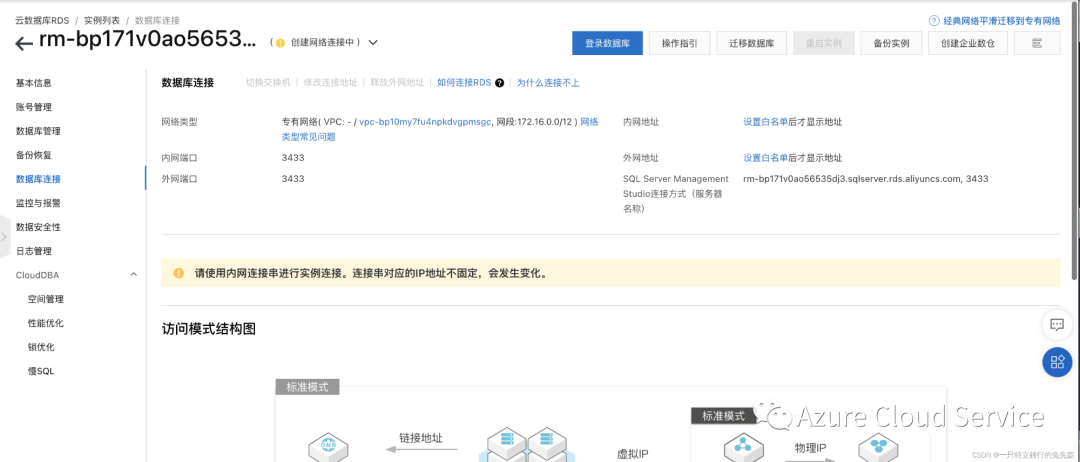This screenshot has height=462, width=1080.
Task: Open the chat feedback floating icon
Action: pyautogui.click(x=1057, y=324)
